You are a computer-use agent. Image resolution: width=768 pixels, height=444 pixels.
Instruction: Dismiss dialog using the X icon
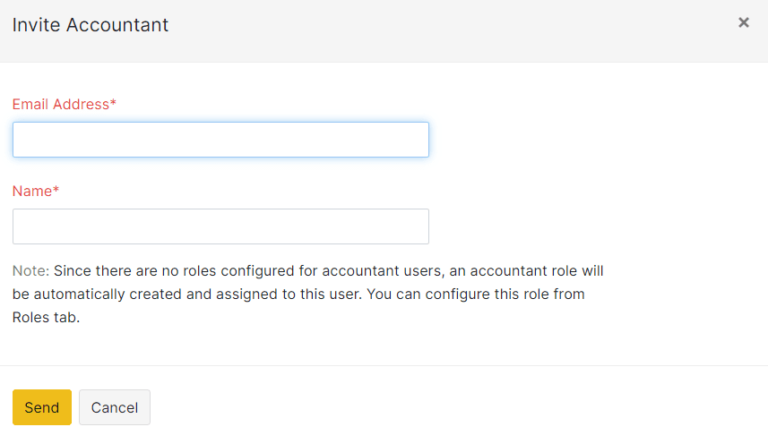click(743, 22)
